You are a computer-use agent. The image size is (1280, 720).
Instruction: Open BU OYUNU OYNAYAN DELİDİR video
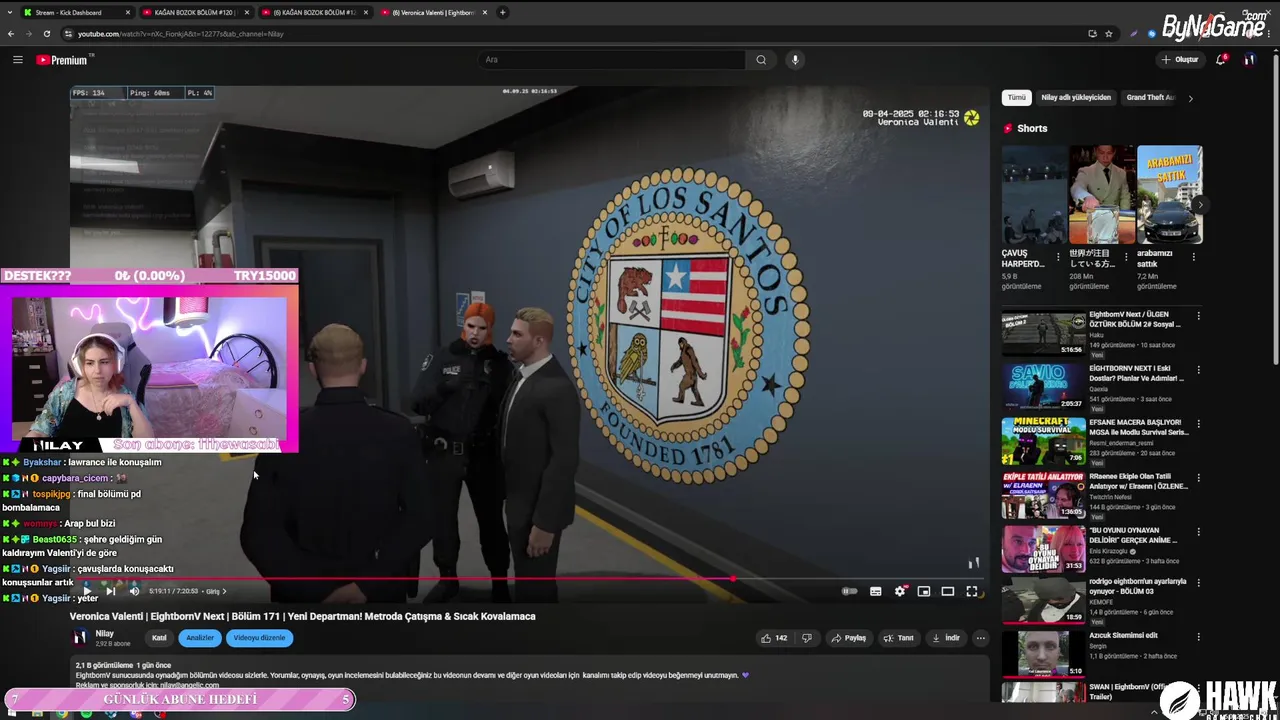tap(1044, 549)
